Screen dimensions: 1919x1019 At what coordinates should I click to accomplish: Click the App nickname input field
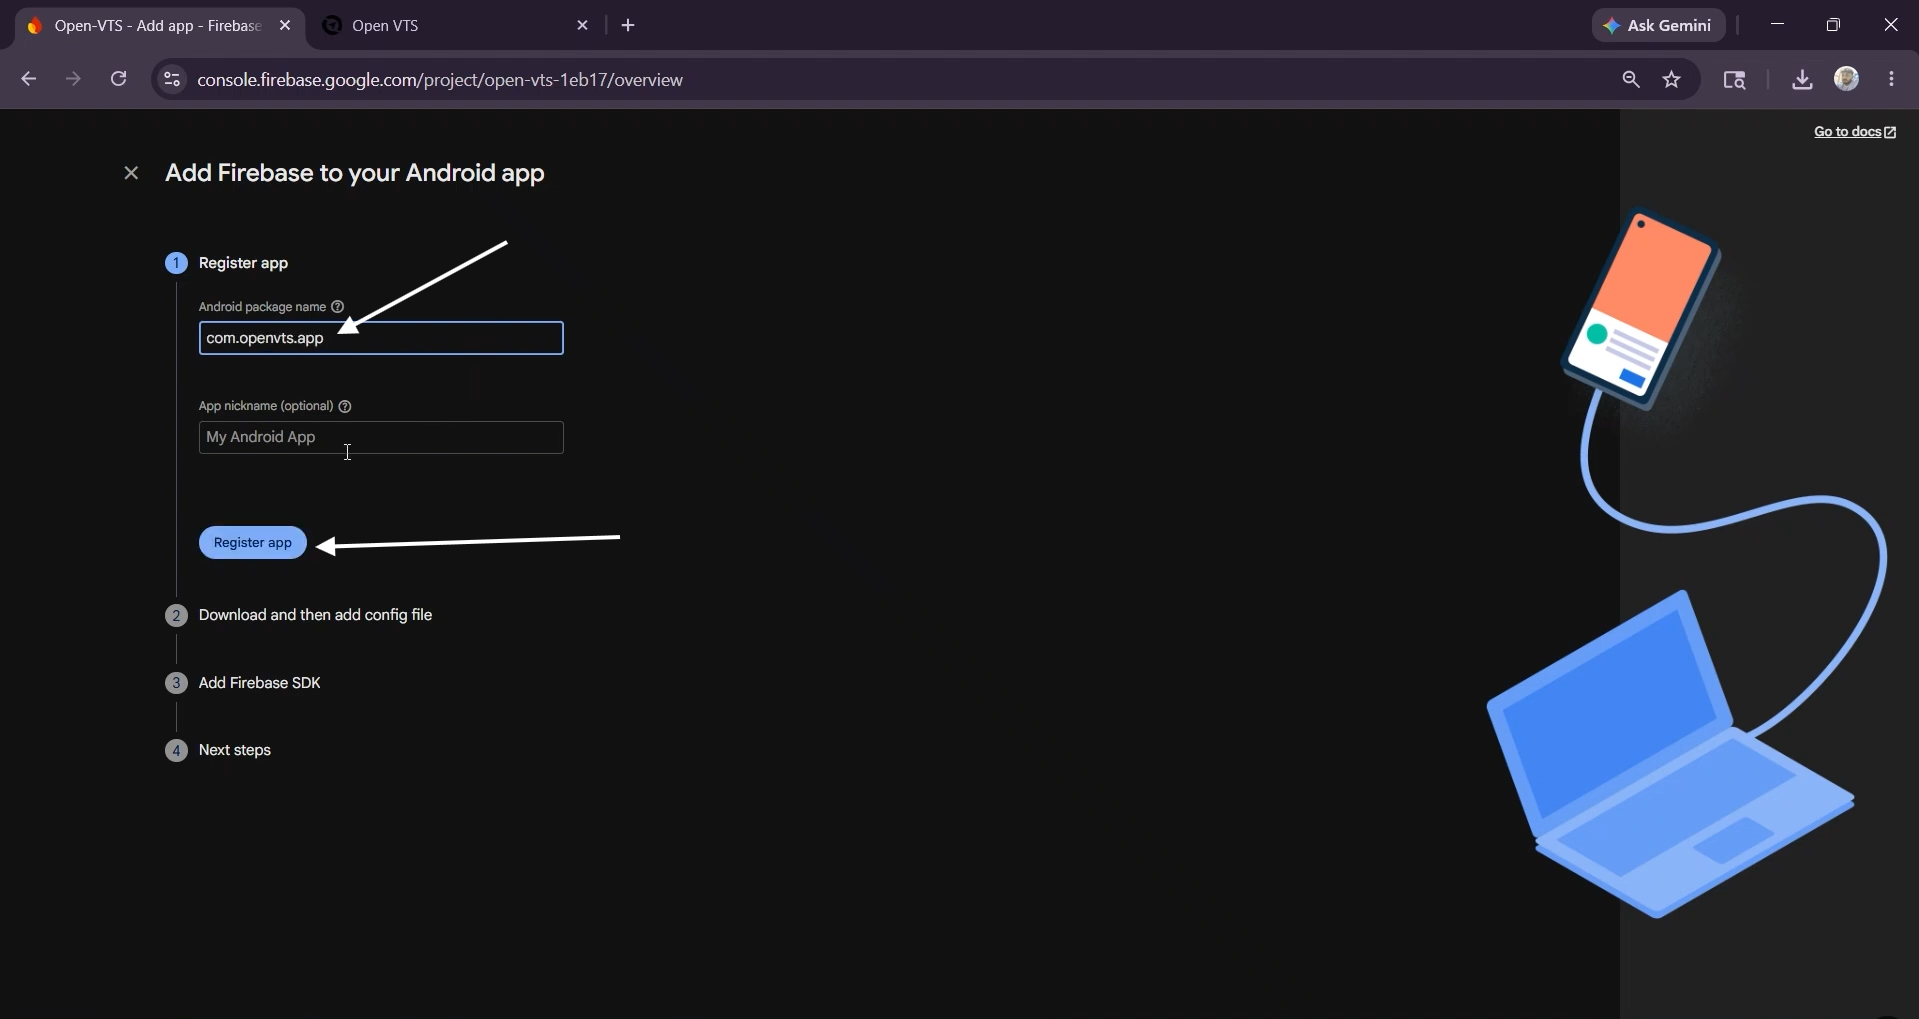click(381, 437)
